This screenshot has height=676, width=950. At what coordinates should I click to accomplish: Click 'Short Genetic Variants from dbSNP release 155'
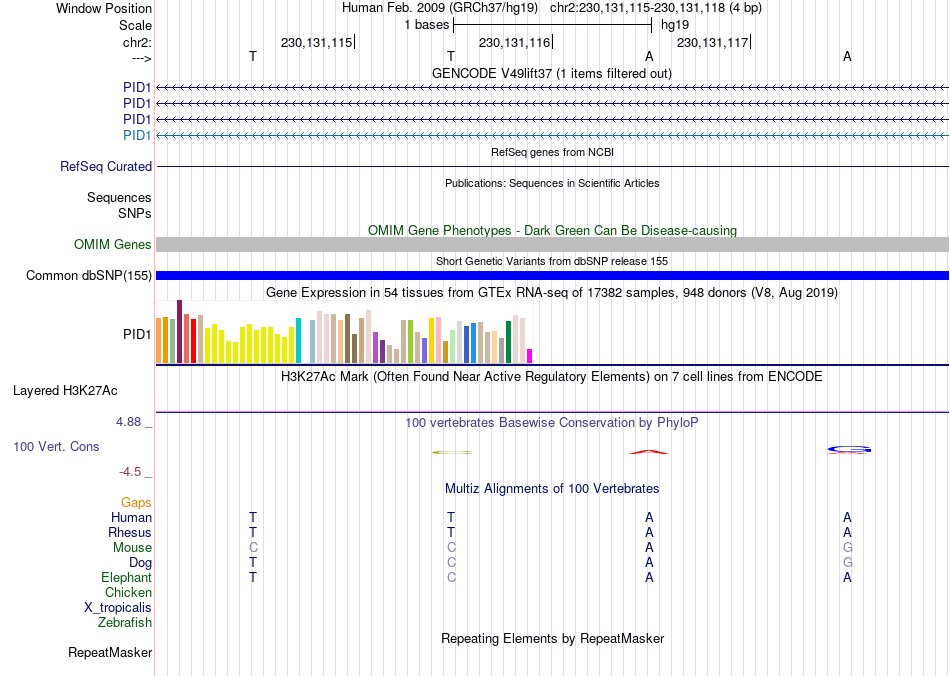pos(552,261)
